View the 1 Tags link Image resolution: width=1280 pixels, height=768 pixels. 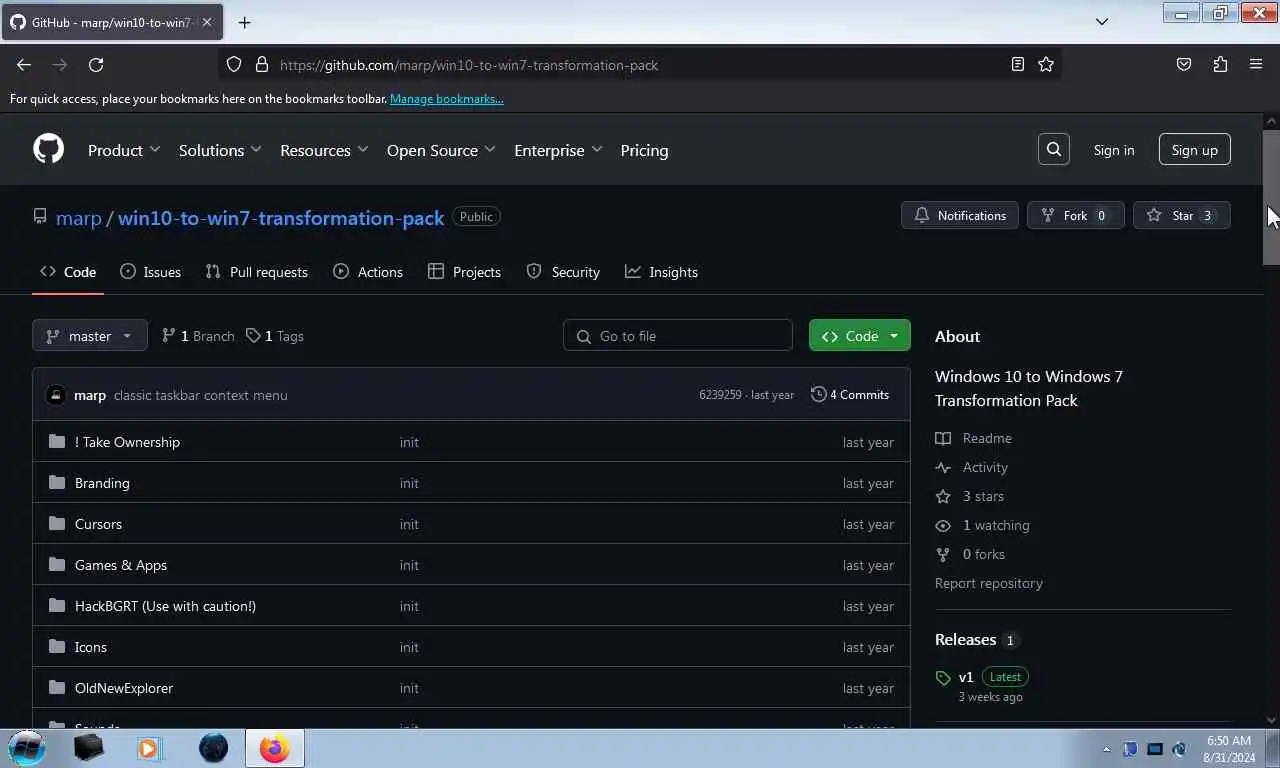pos(275,336)
